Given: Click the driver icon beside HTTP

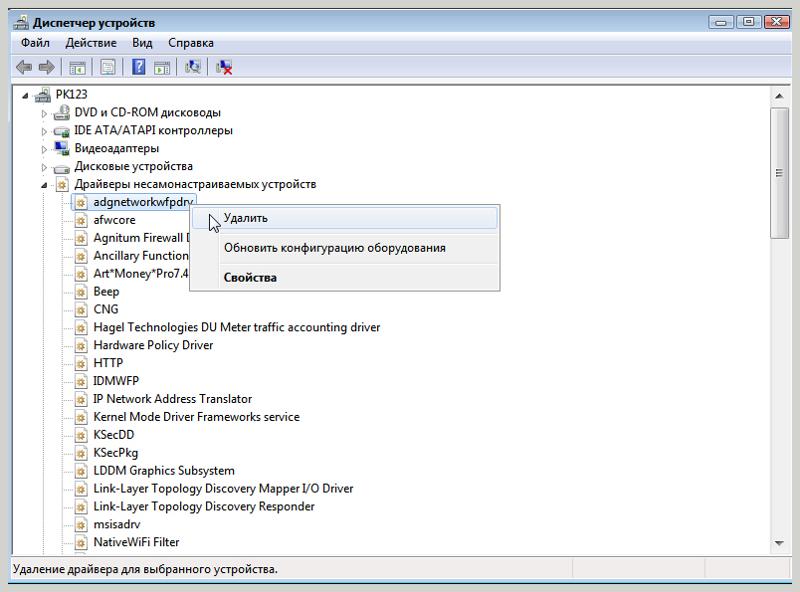Looking at the screenshot, I should (x=81, y=363).
